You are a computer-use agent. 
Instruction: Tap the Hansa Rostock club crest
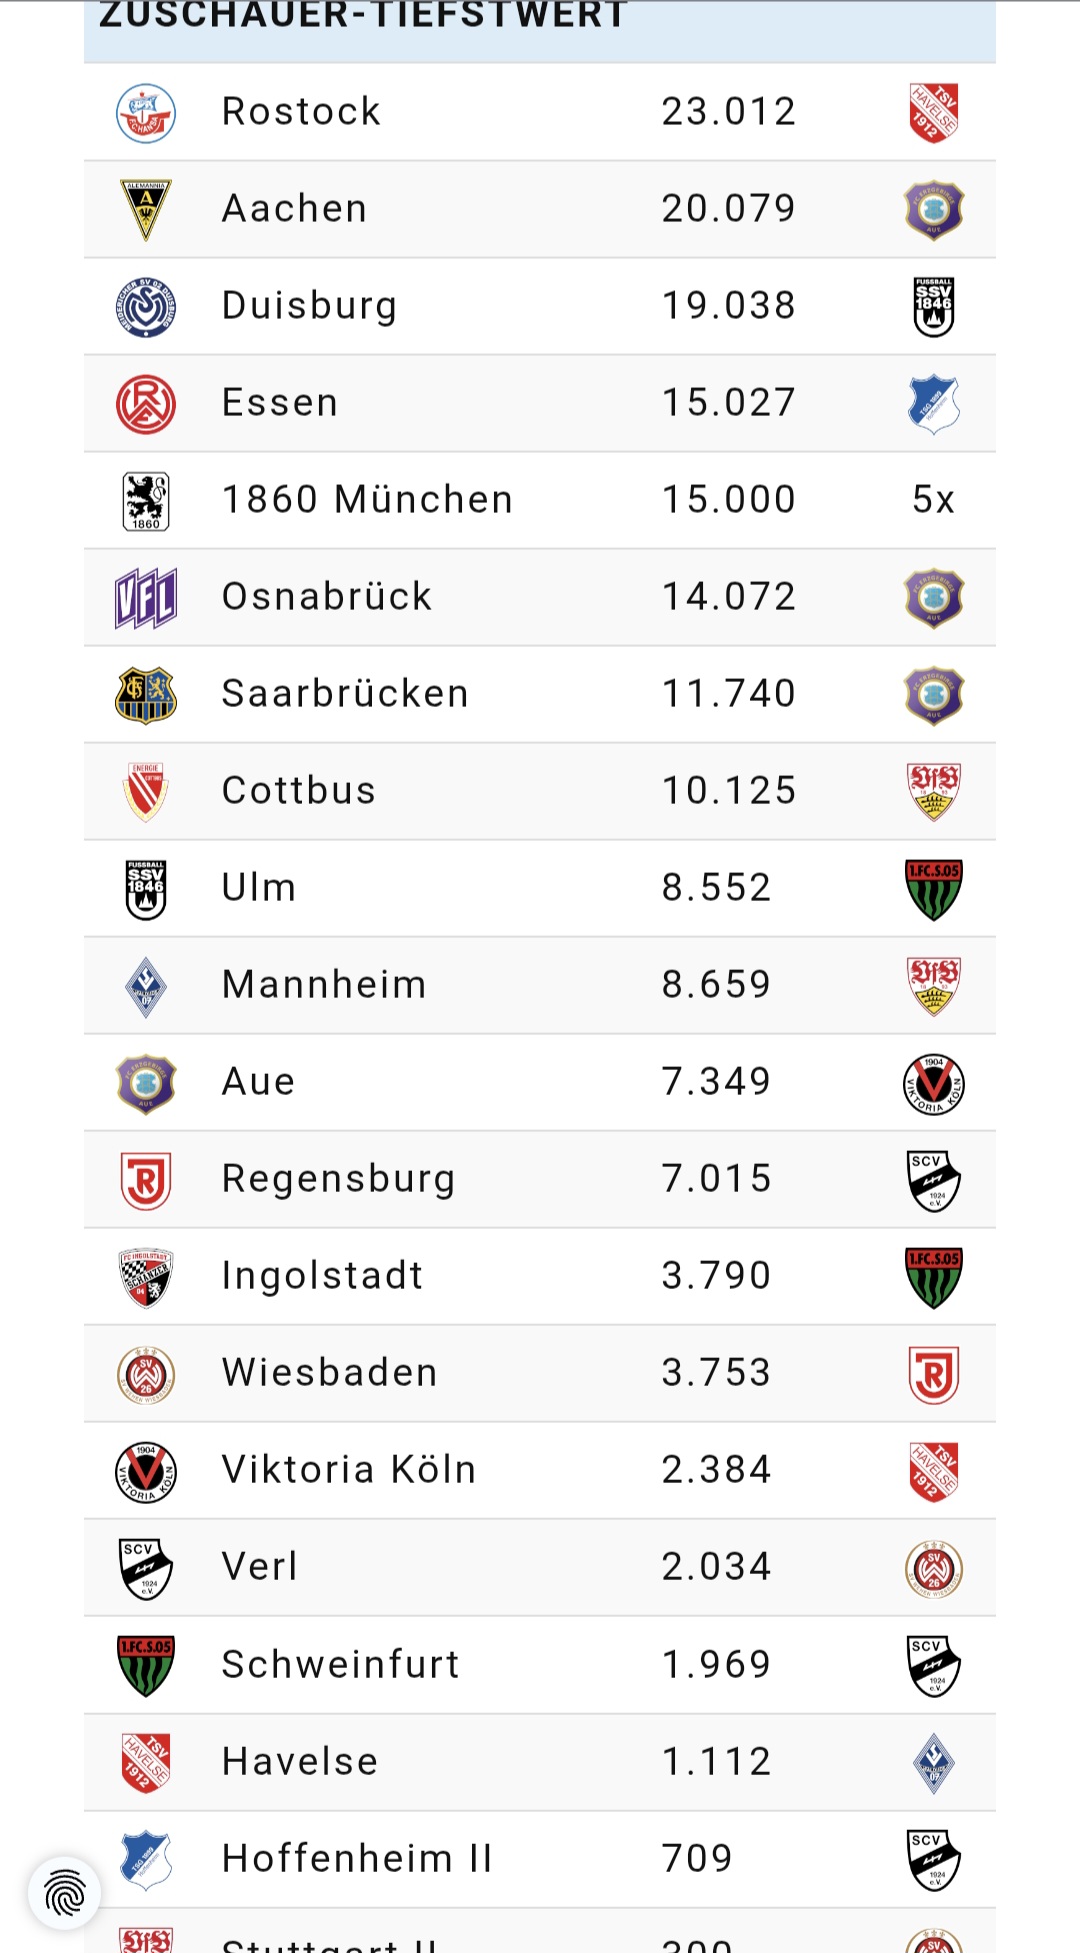coord(146,112)
